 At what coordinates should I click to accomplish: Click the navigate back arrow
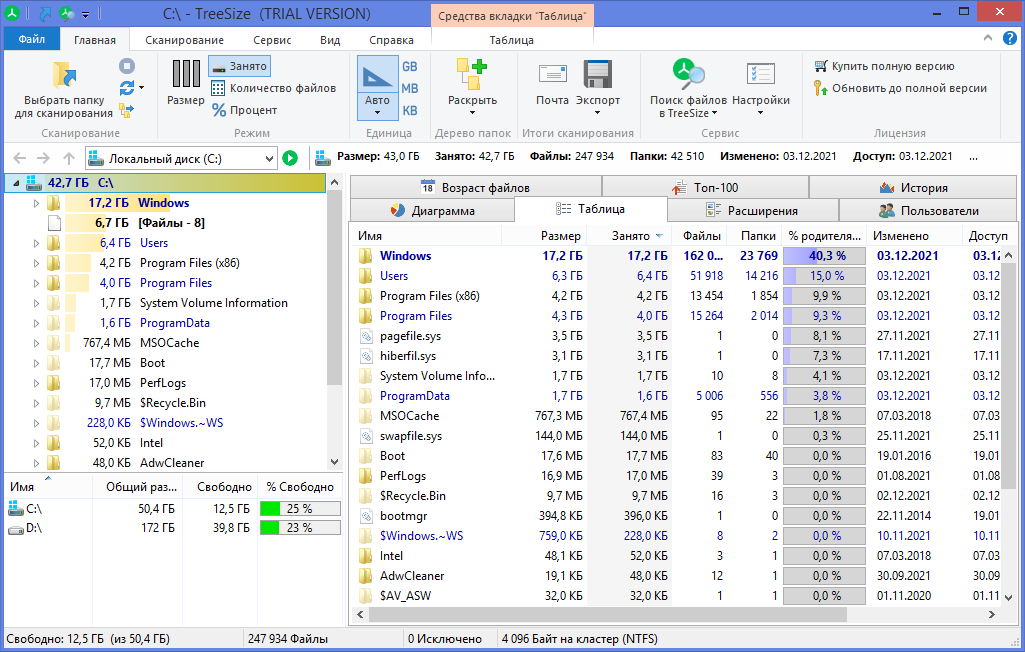pyautogui.click(x=20, y=158)
